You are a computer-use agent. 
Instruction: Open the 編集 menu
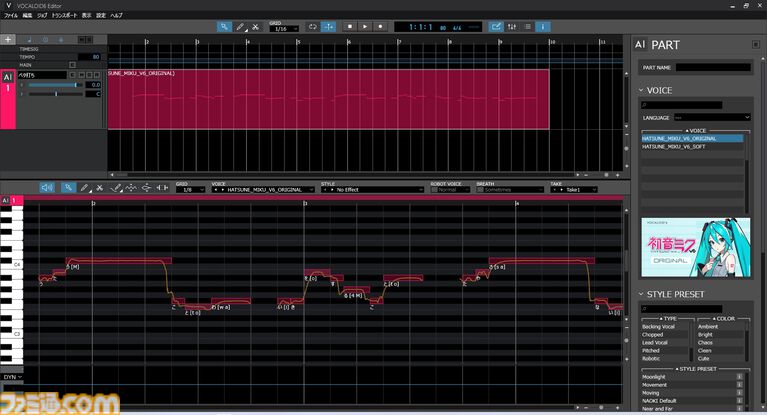(x=27, y=16)
